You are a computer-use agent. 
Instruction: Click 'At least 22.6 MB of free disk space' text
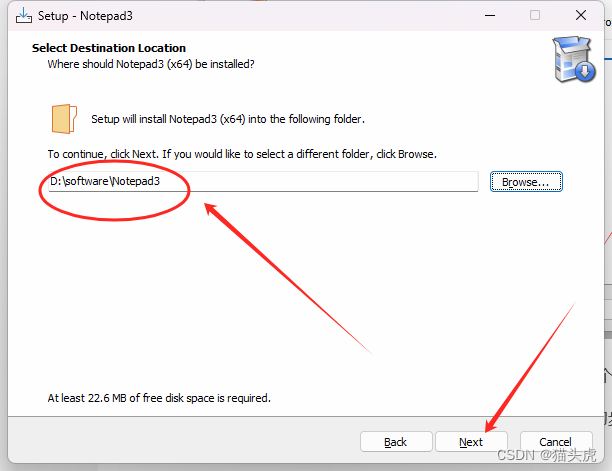159,398
